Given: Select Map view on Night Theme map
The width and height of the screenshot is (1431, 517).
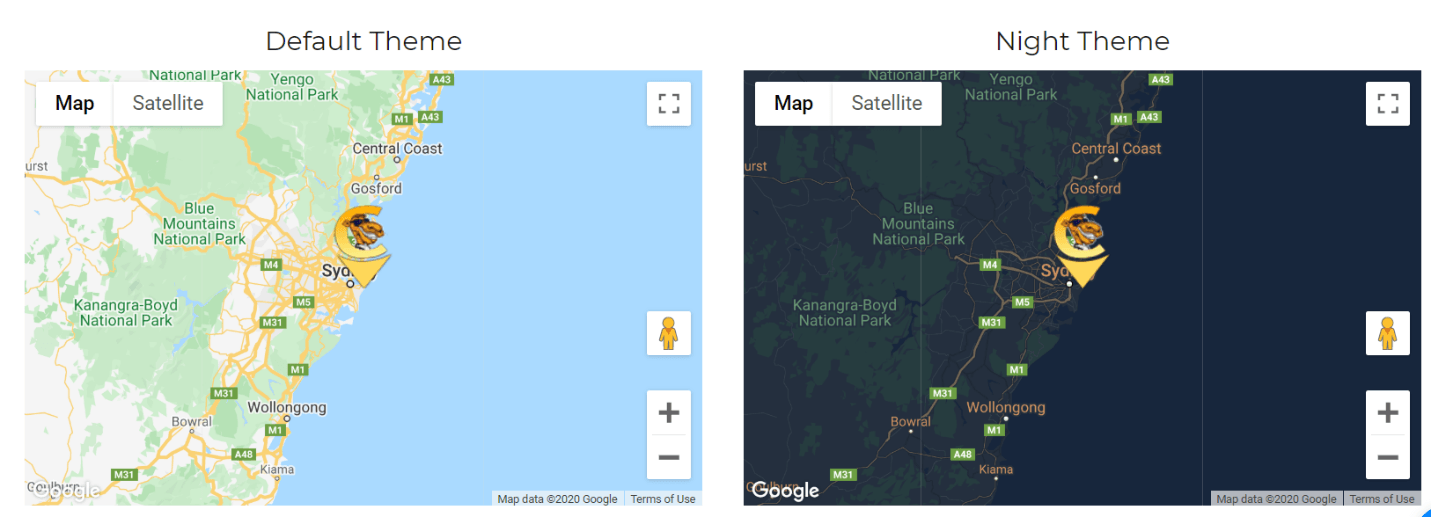Looking at the screenshot, I should 794,103.
